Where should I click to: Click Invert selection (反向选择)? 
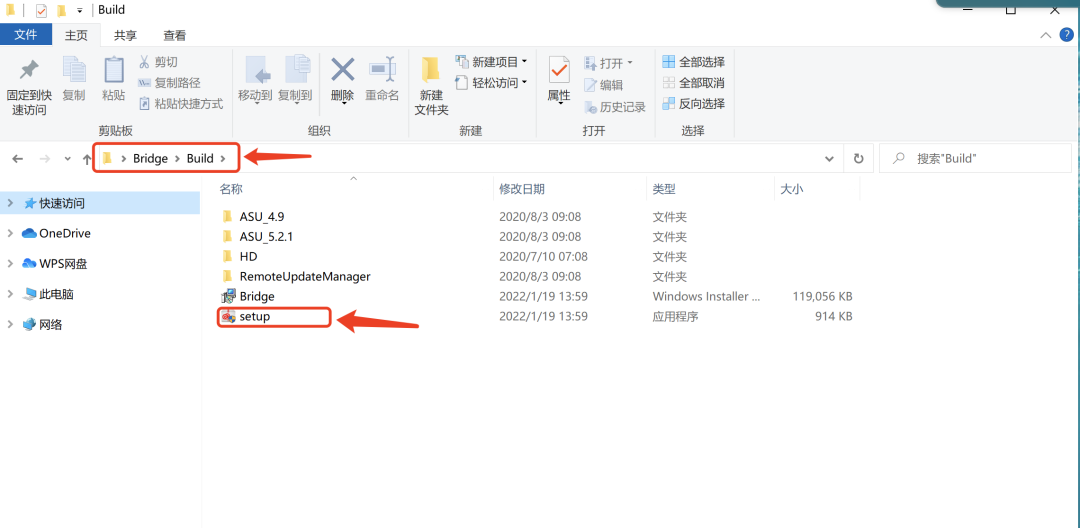click(693, 104)
